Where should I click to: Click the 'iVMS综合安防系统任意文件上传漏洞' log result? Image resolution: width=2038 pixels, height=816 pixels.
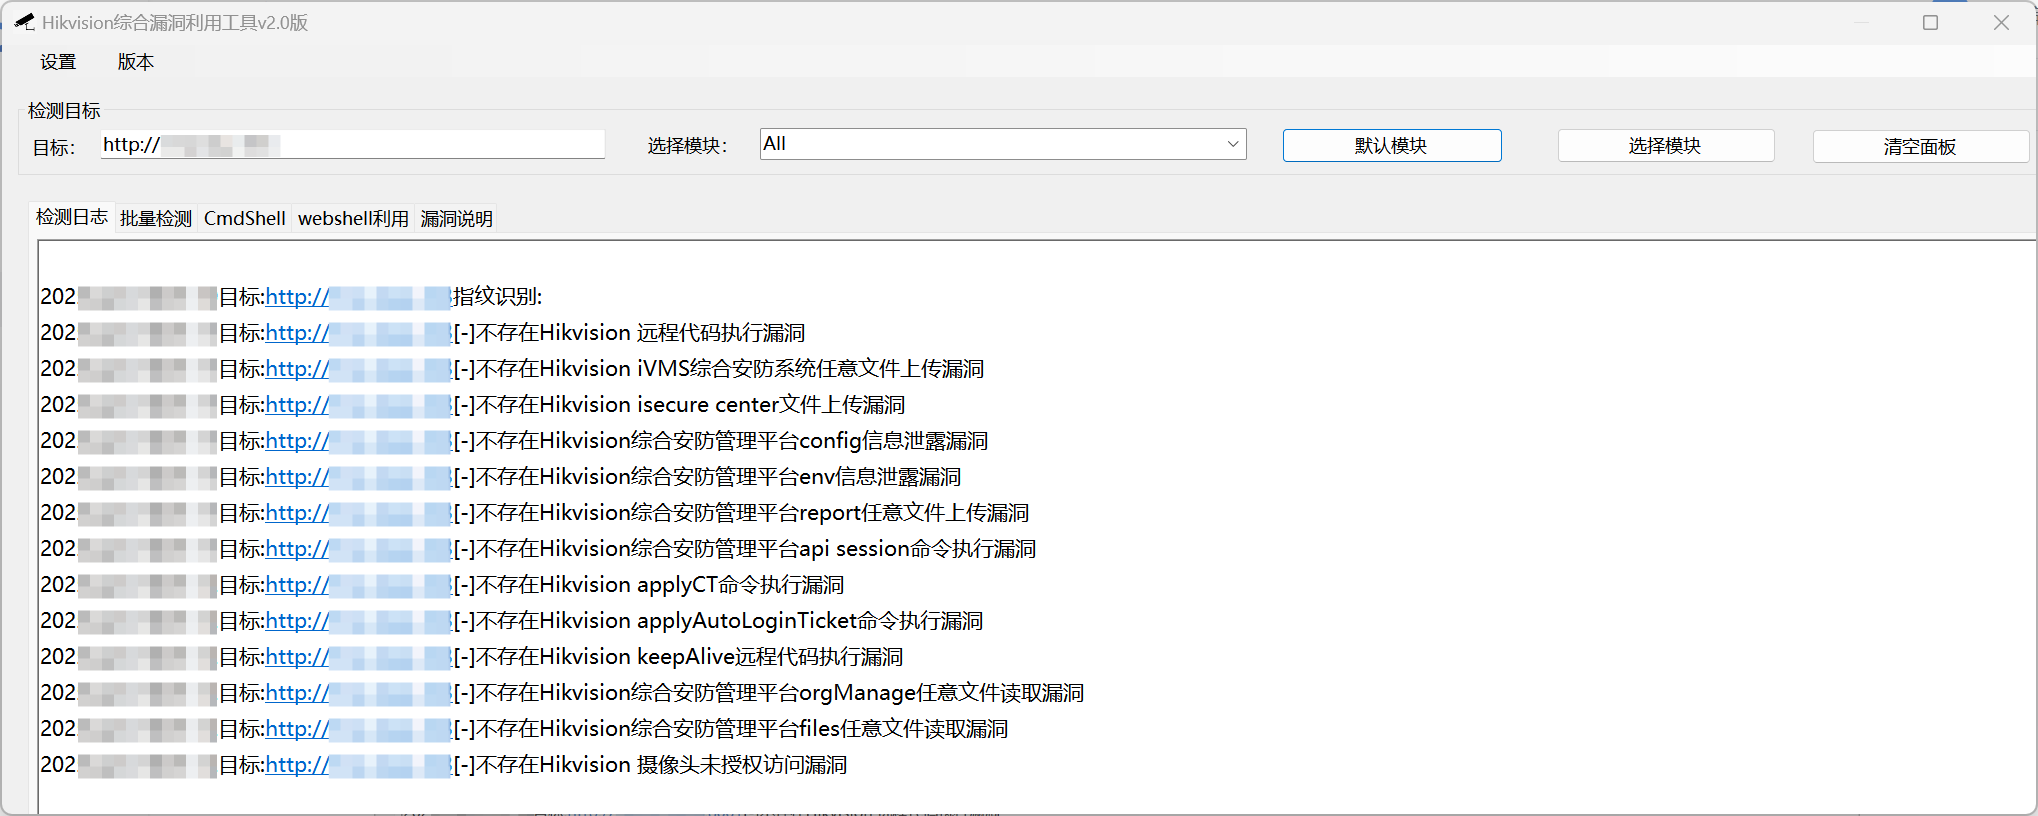pyautogui.click(x=811, y=369)
